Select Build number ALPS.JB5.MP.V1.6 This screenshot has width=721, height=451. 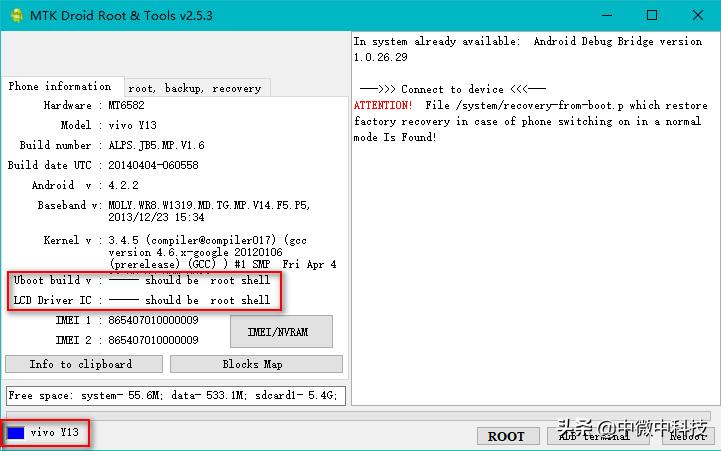156,145
